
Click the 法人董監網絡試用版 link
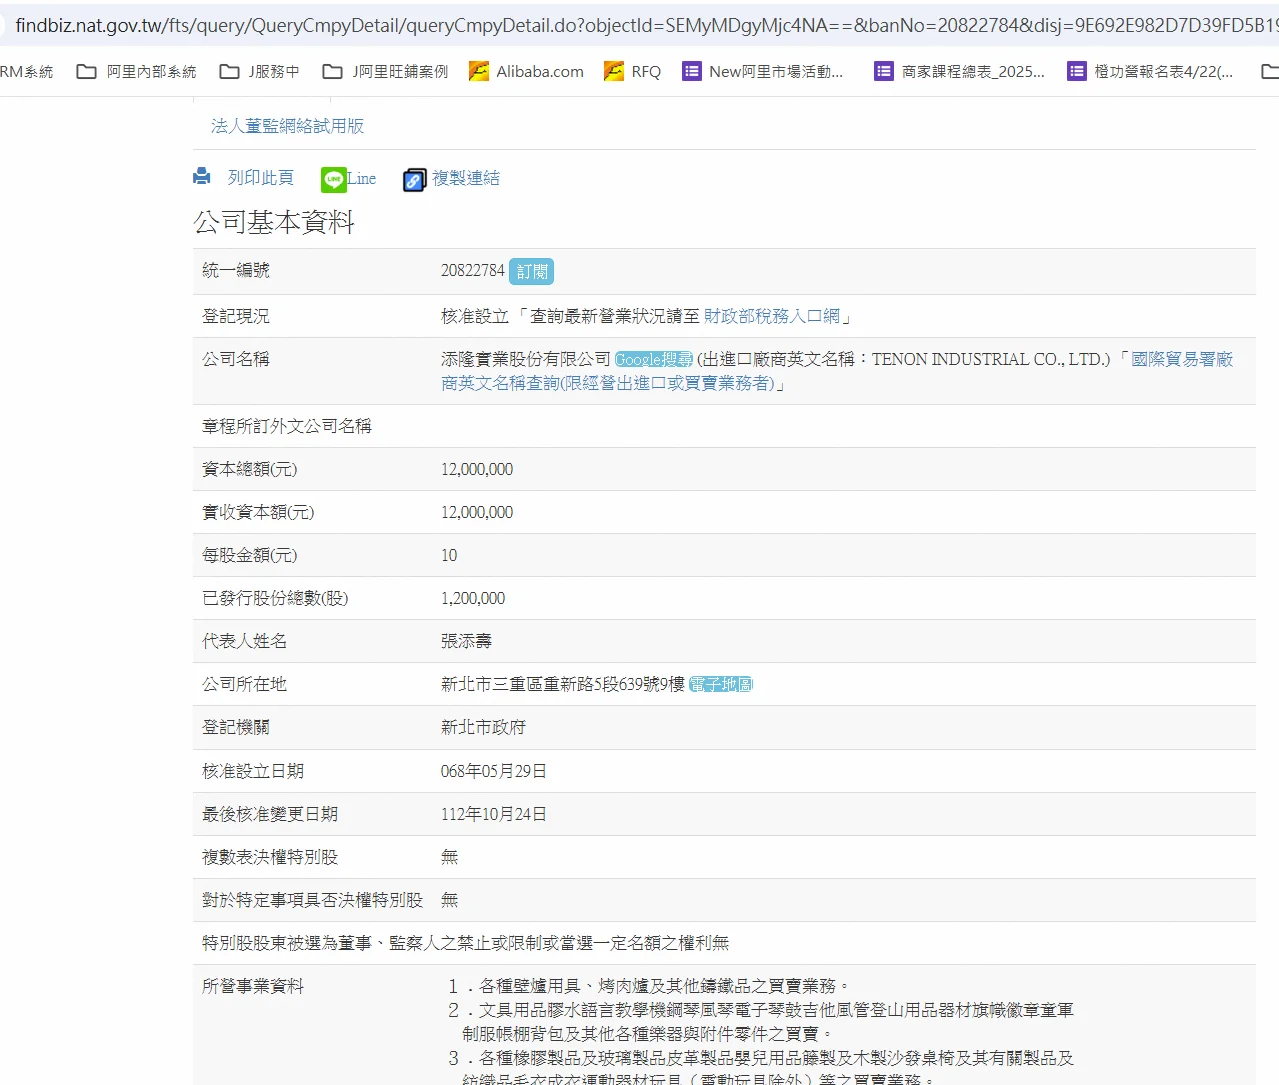tap(287, 126)
